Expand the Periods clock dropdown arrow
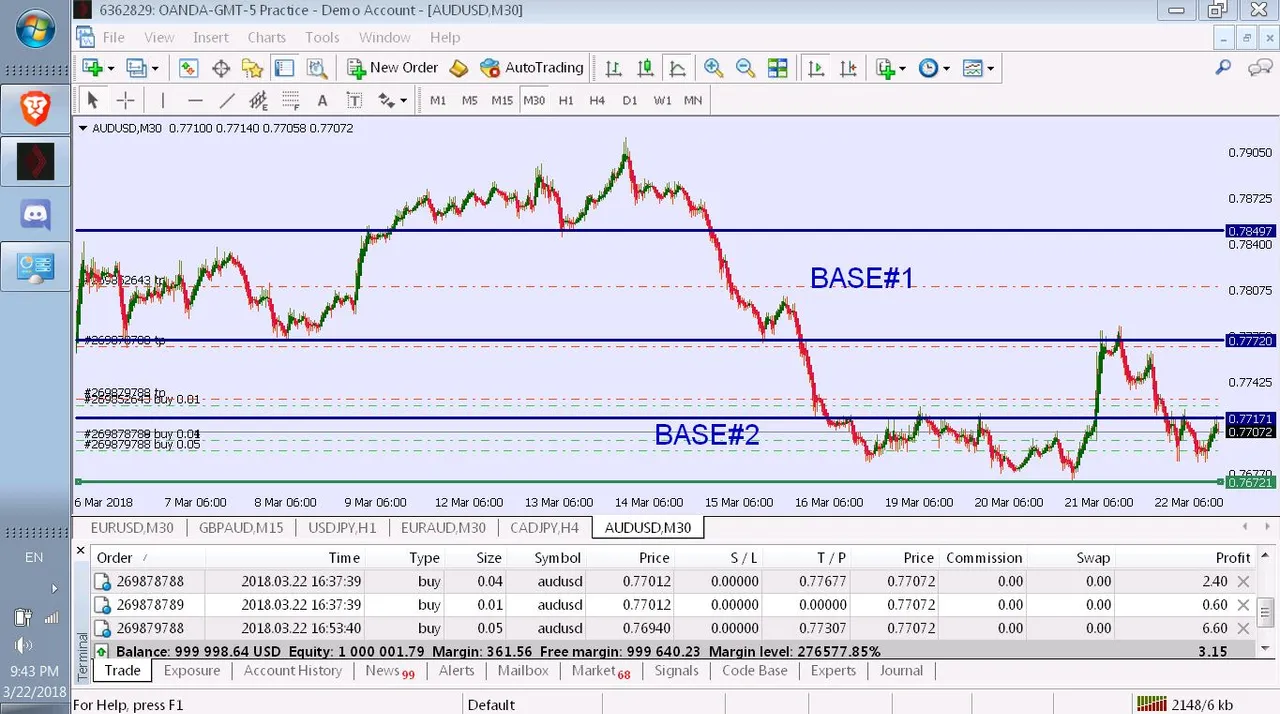1280x714 pixels. (947, 68)
